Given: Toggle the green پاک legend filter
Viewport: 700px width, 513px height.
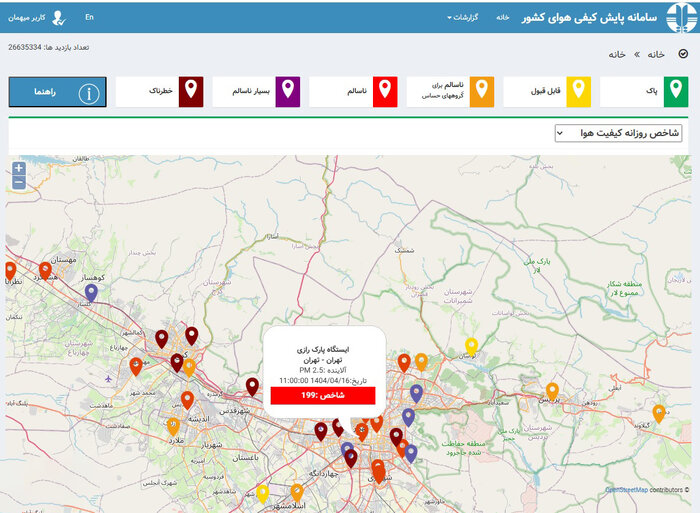Looking at the screenshot, I should (650, 92).
